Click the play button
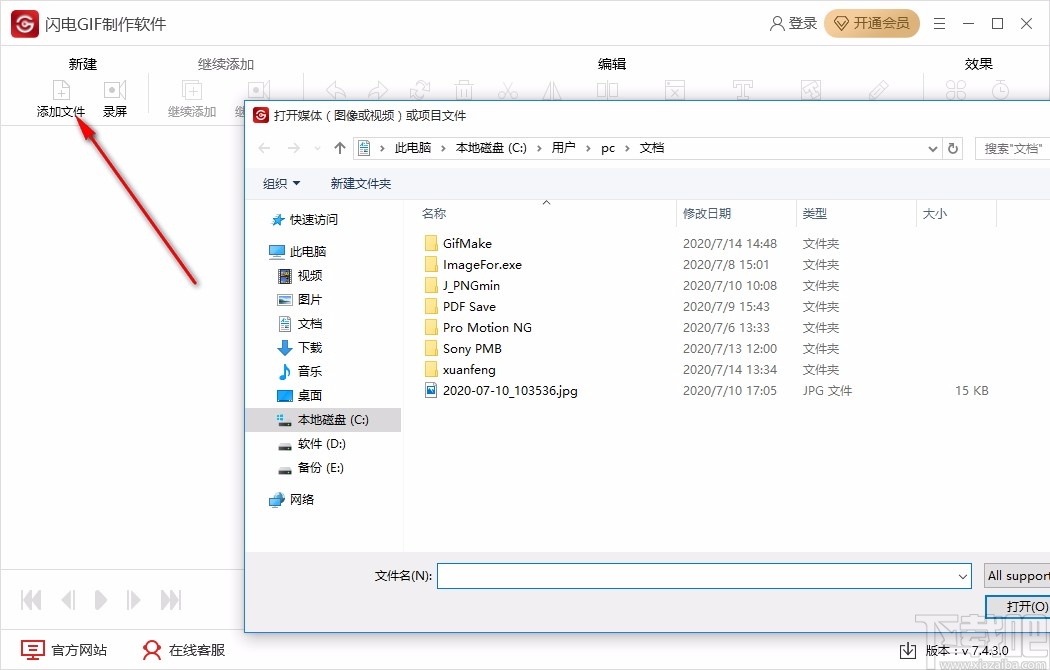 [x=100, y=600]
